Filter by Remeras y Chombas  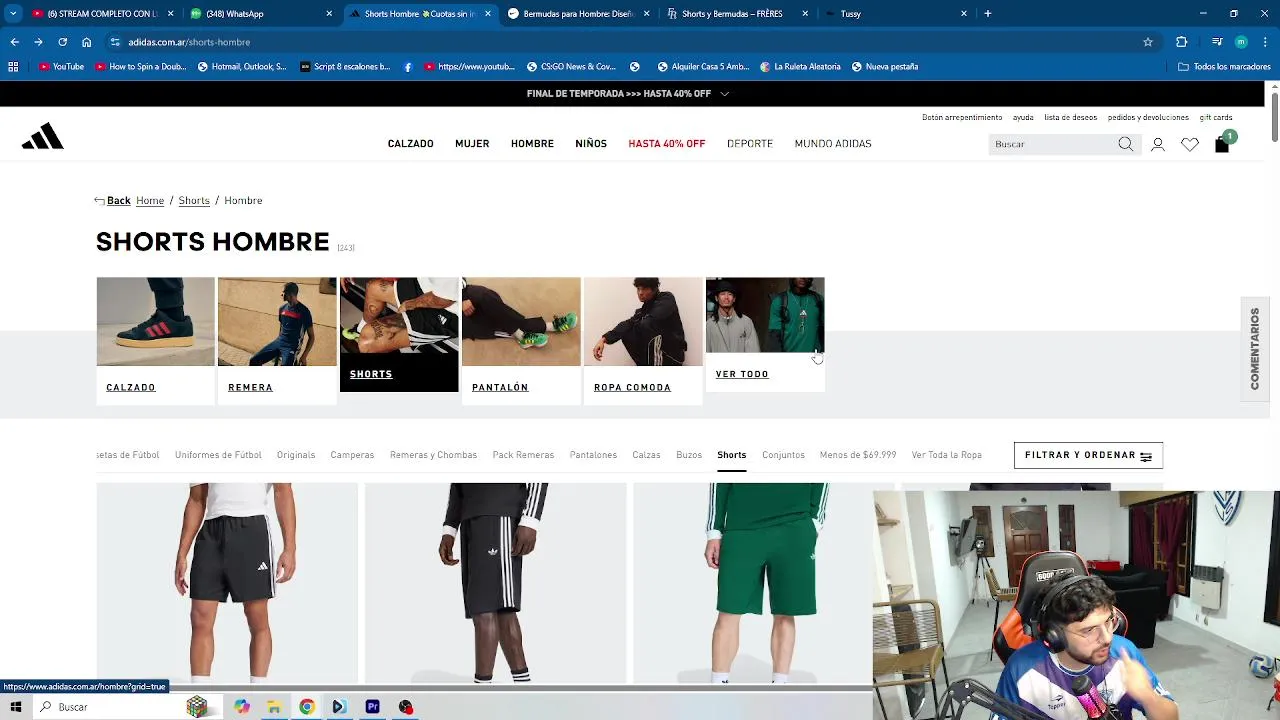[433, 455]
